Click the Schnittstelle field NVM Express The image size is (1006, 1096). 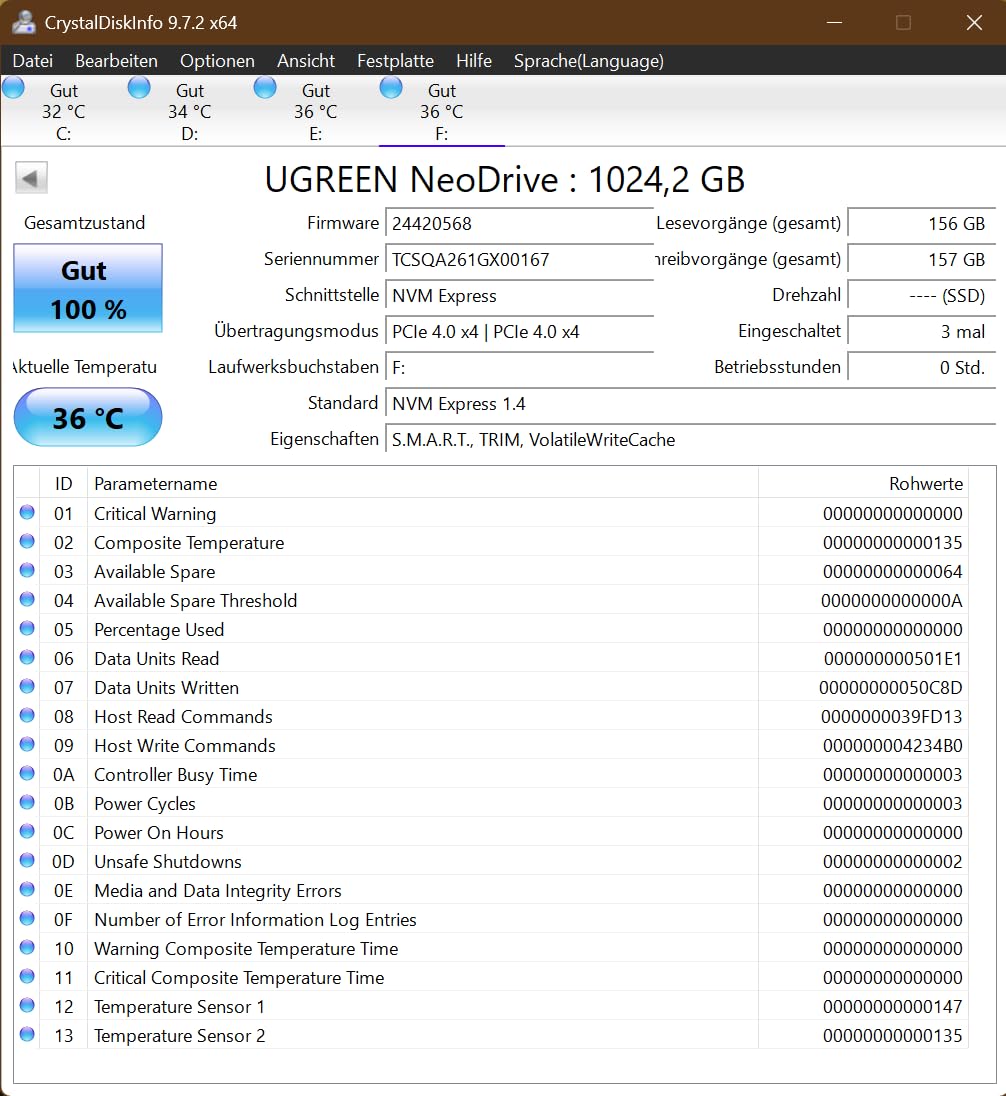click(x=519, y=296)
